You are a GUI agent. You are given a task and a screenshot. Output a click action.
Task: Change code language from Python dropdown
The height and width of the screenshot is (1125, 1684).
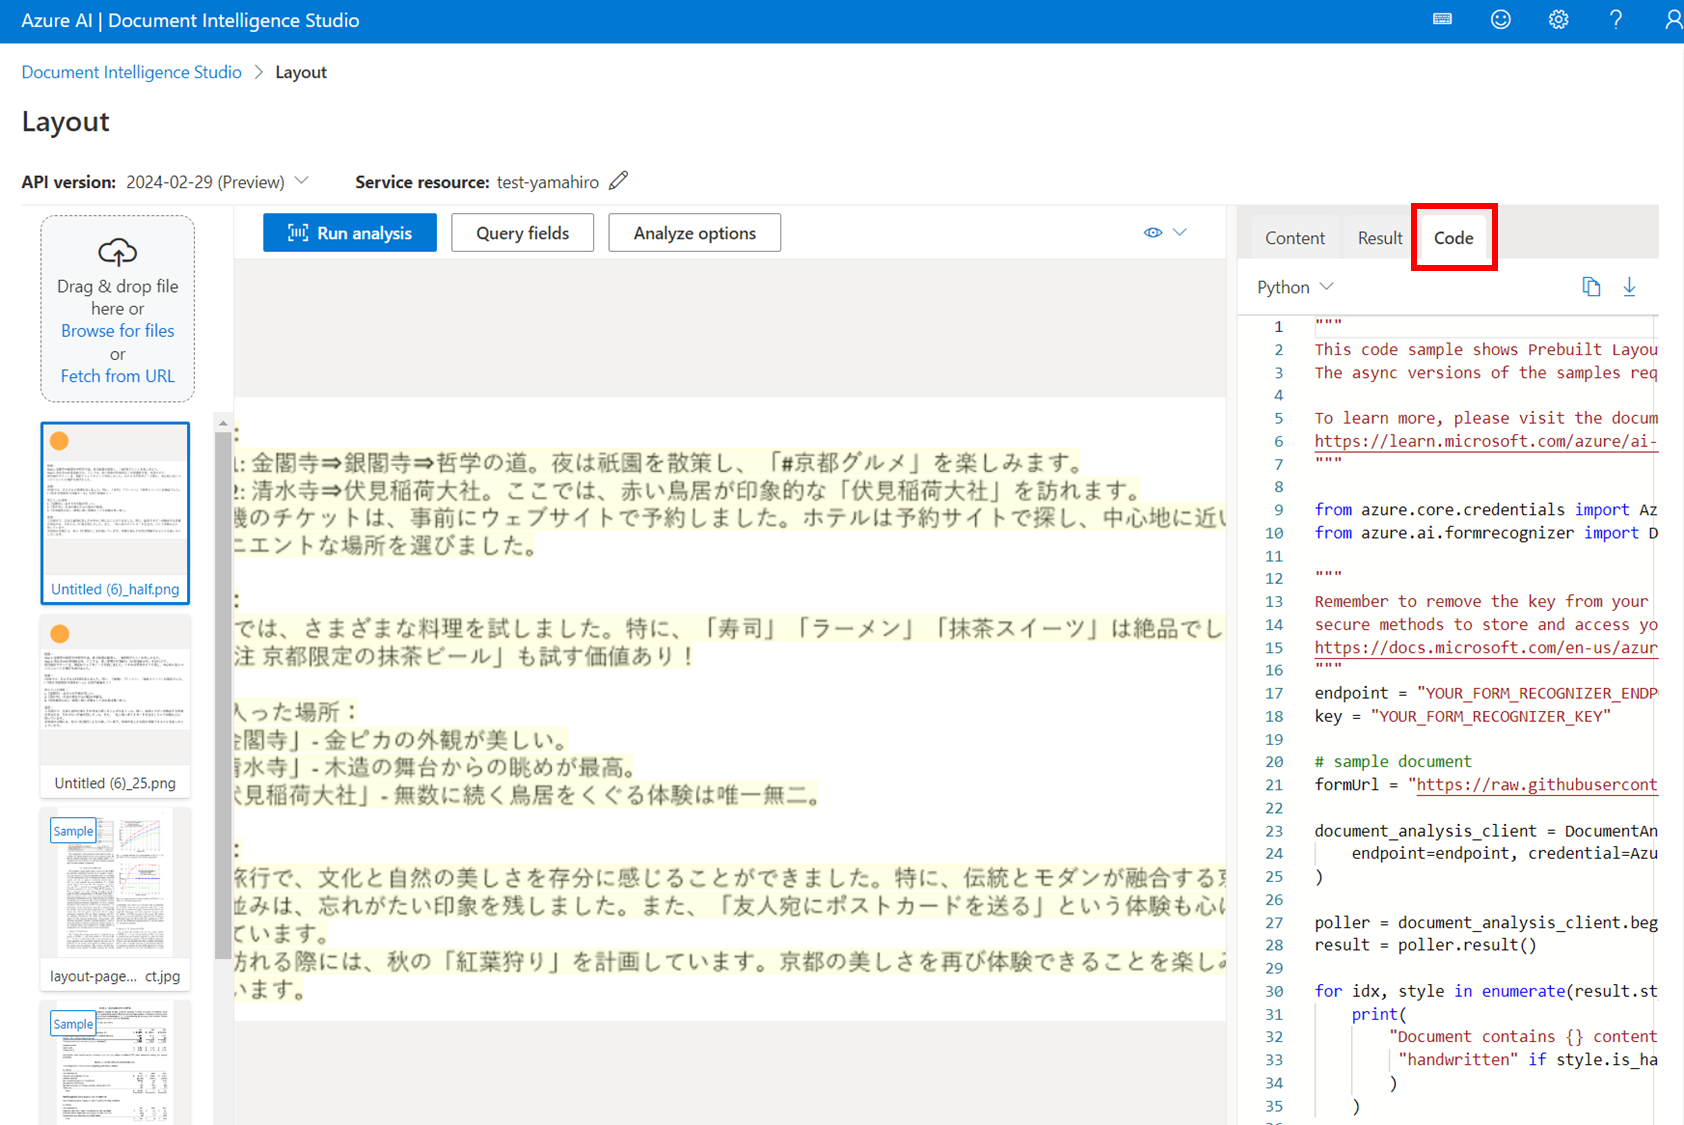[x=1294, y=287]
